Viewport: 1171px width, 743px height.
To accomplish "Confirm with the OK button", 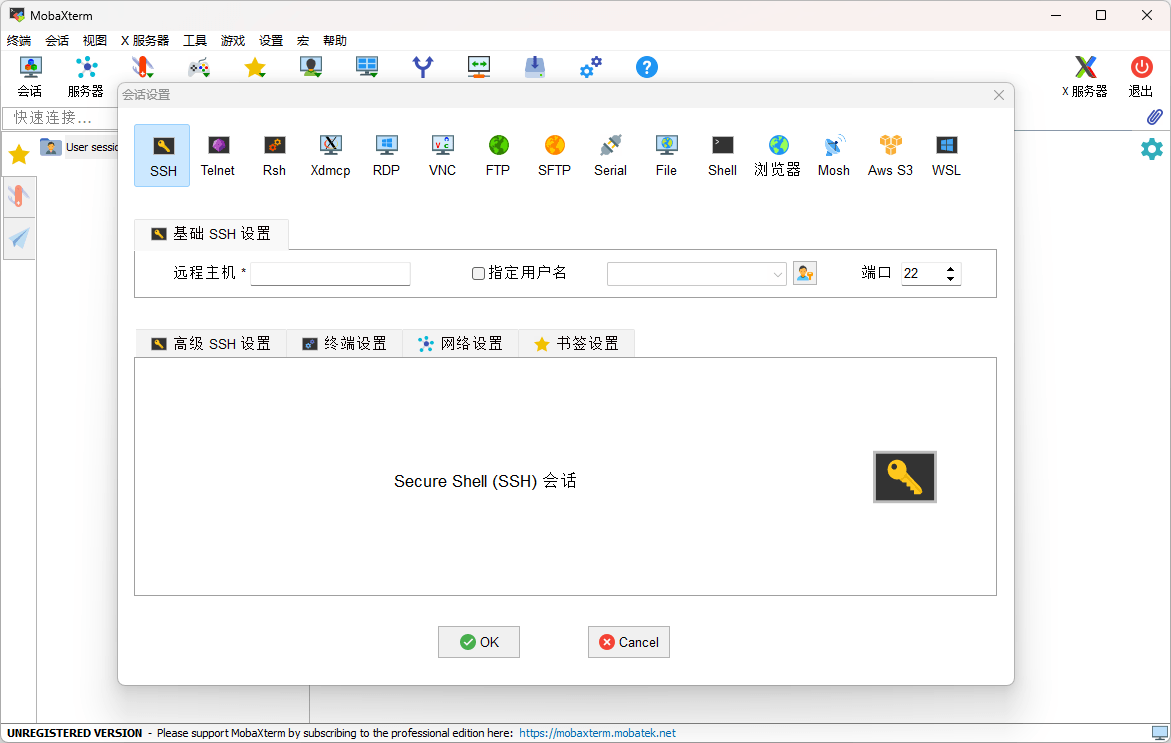I will click(479, 642).
